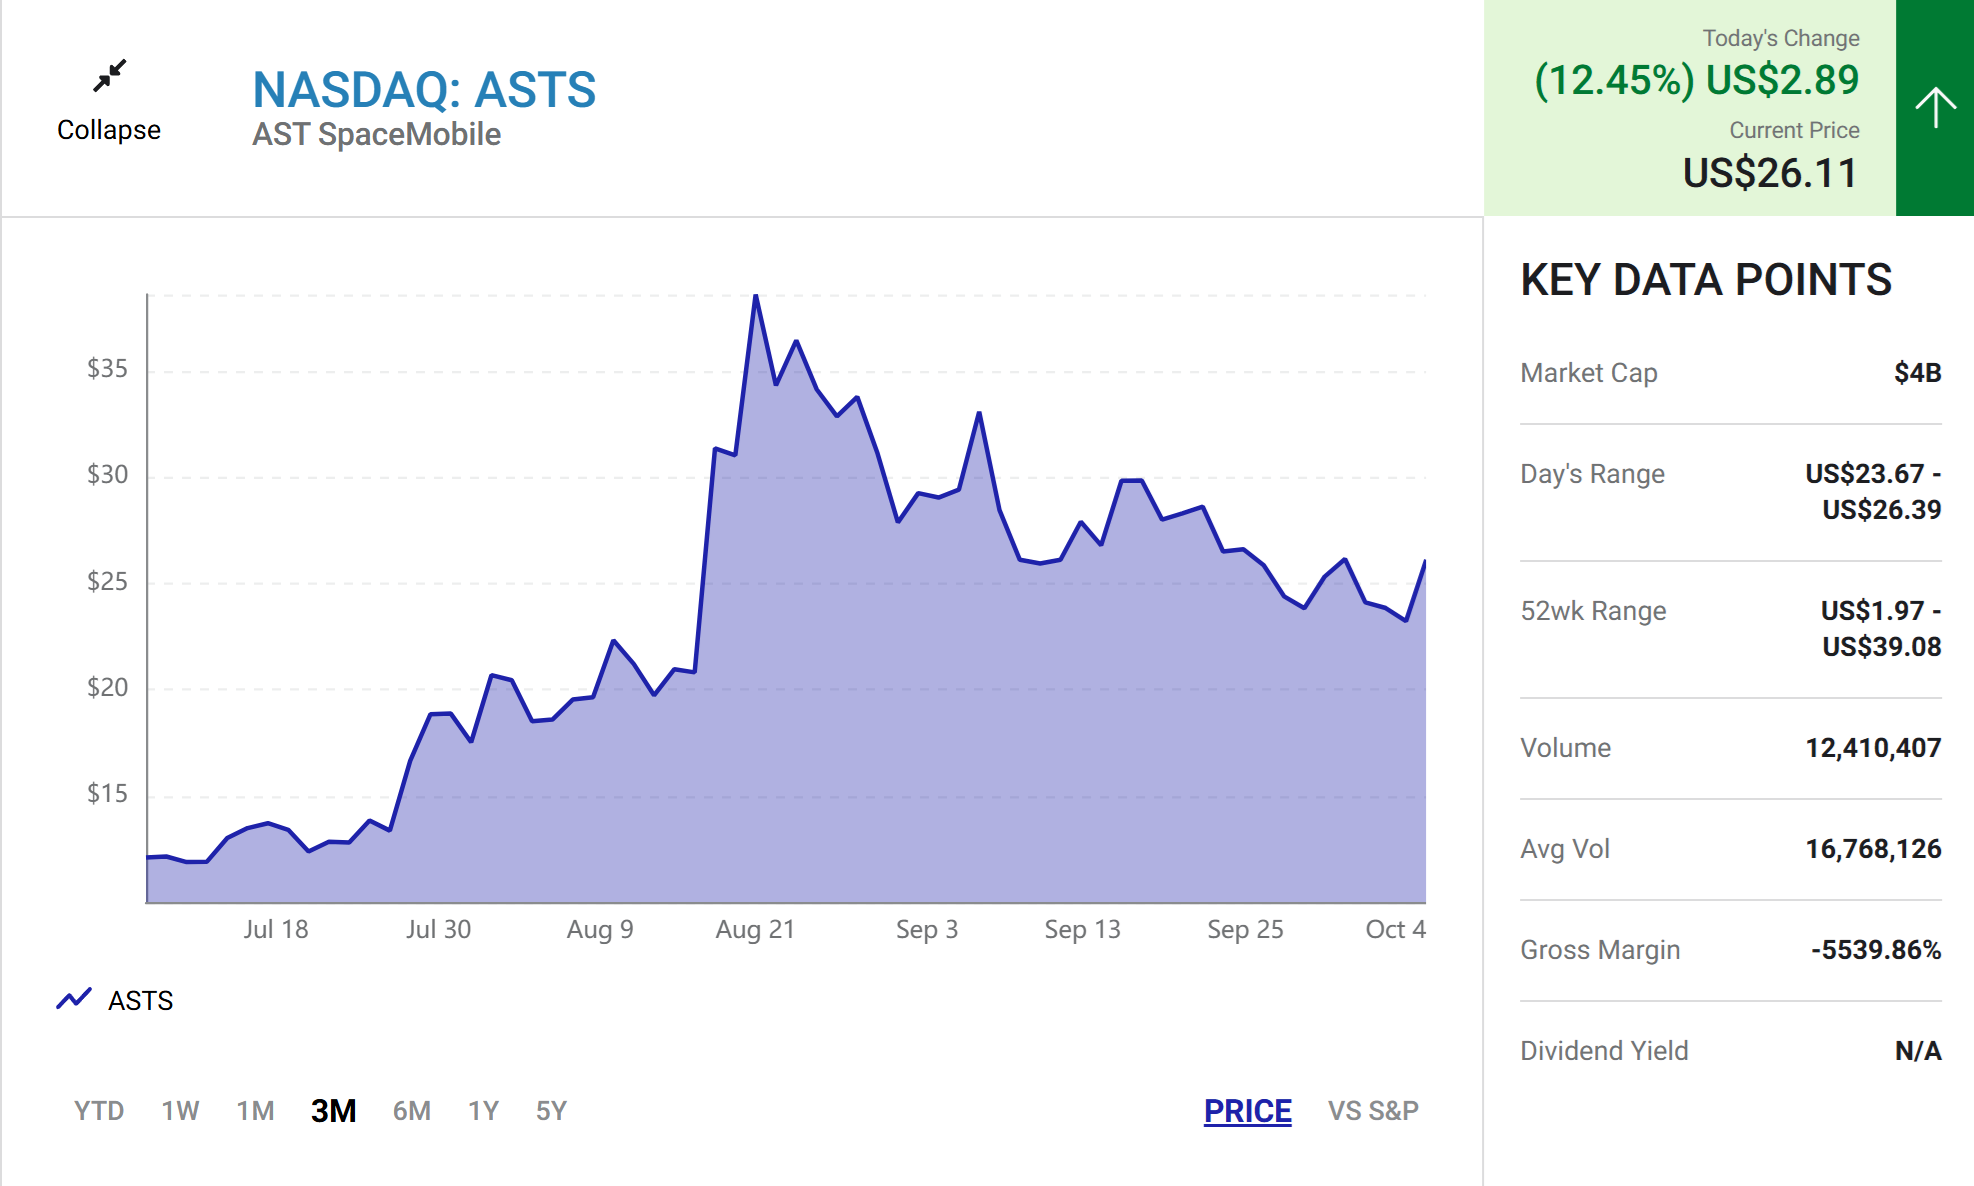Click the chart peak near Aug 21
The image size is (1974, 1186).
click(756, 296)
